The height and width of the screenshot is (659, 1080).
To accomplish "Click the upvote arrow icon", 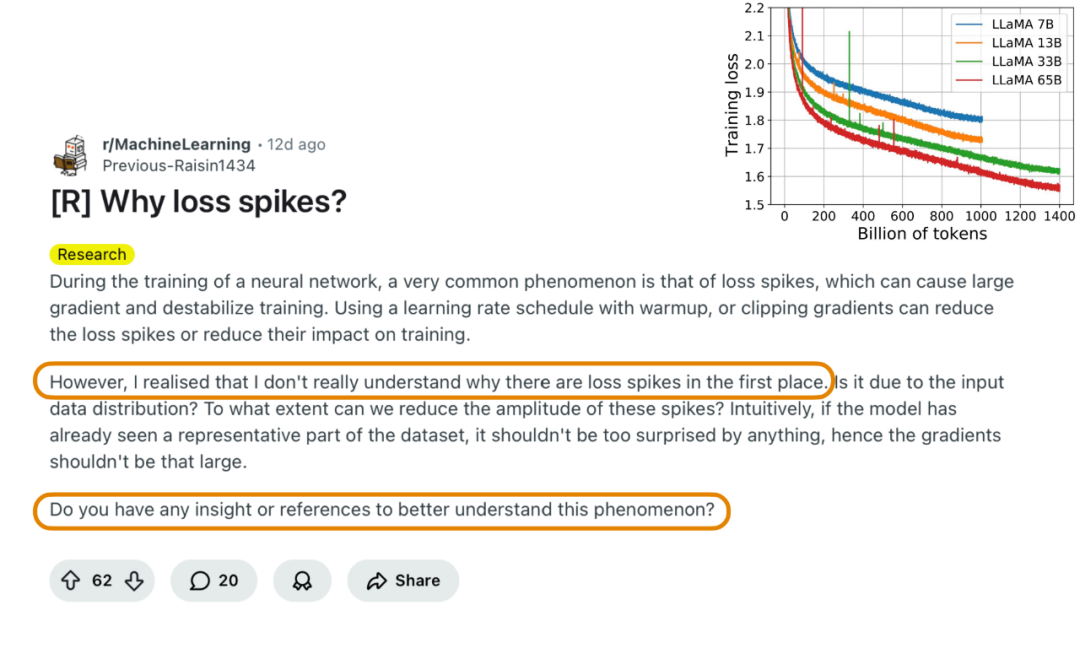I will pyautogui.click(x=70, y=581).
